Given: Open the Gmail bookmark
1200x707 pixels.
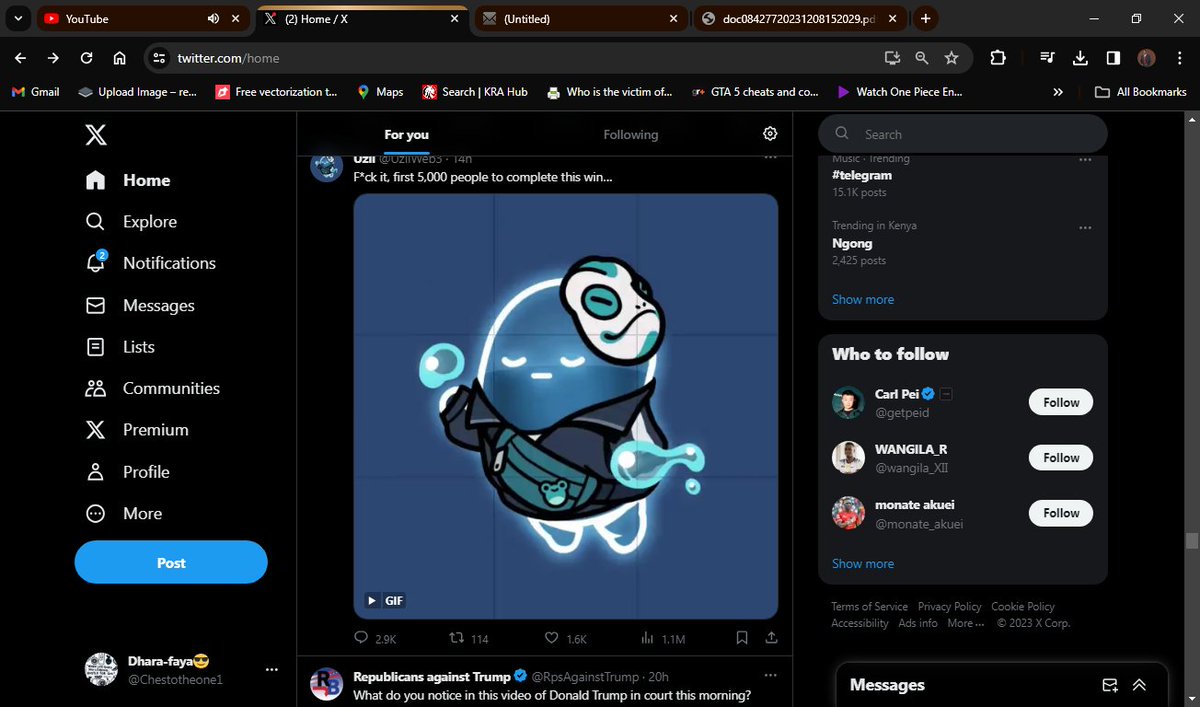Looking at the screenshot, I should point(36,91).
